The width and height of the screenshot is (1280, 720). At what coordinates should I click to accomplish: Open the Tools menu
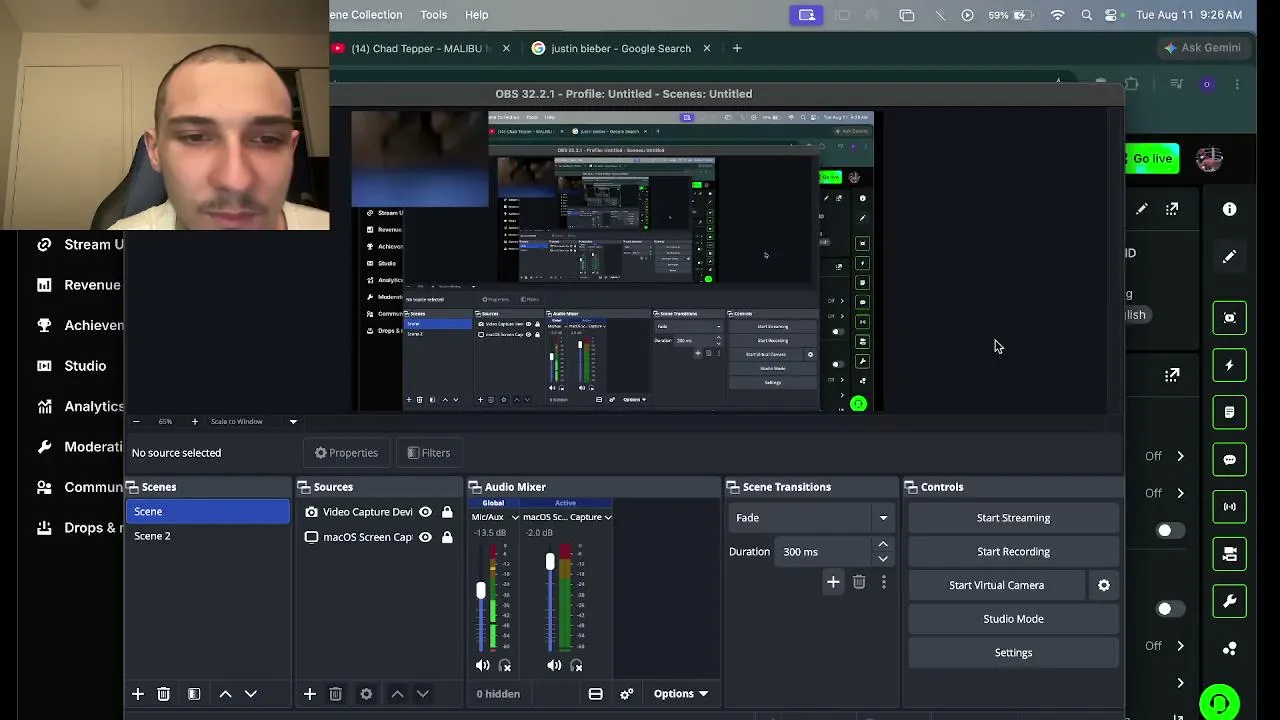434,15
